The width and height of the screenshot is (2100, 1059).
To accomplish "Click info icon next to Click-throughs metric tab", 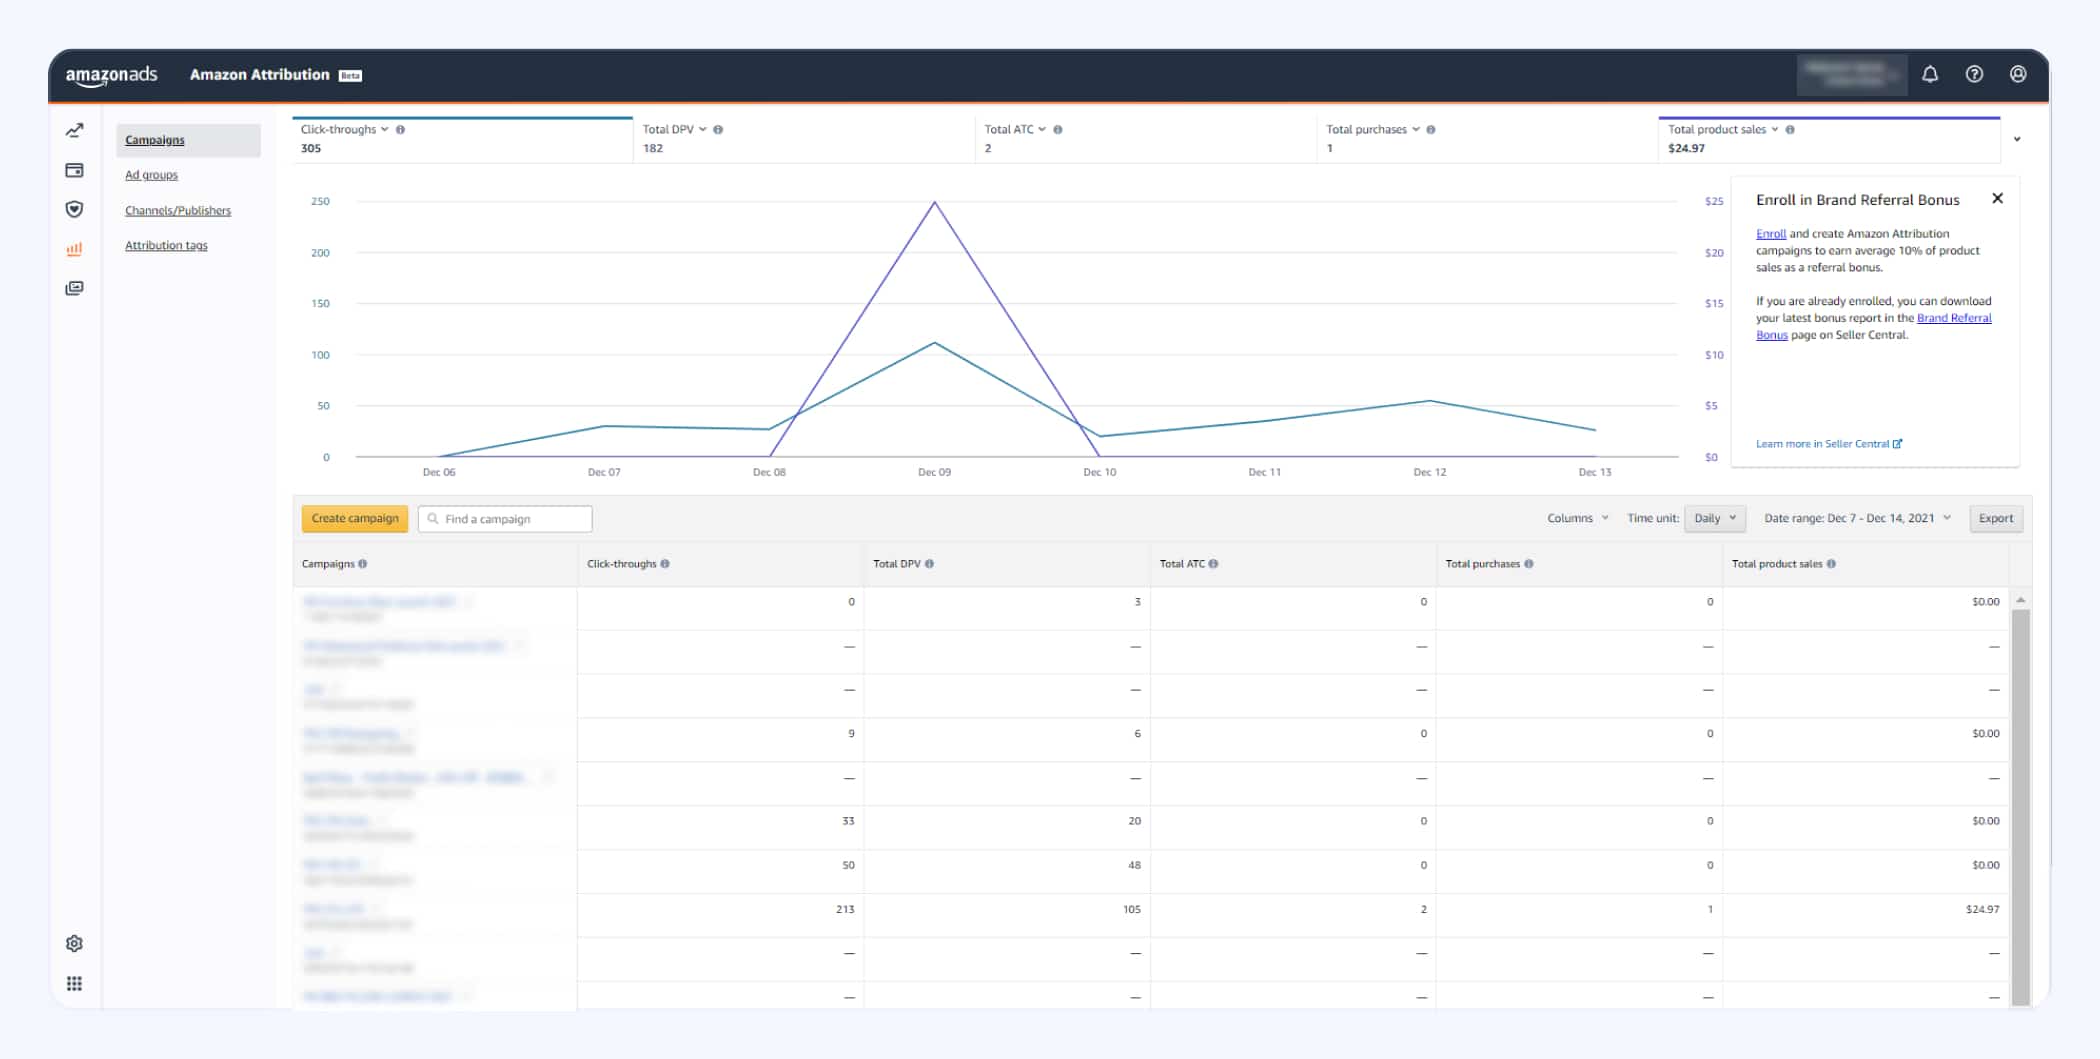I will [400, 129].
